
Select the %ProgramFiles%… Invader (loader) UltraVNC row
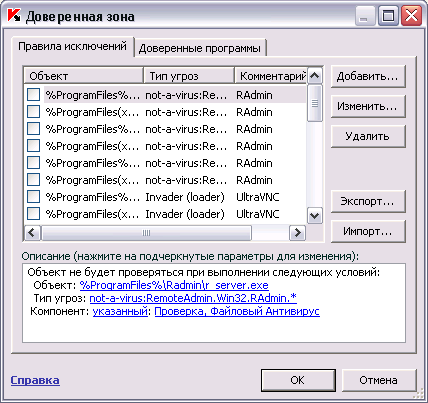pos(165,197)
